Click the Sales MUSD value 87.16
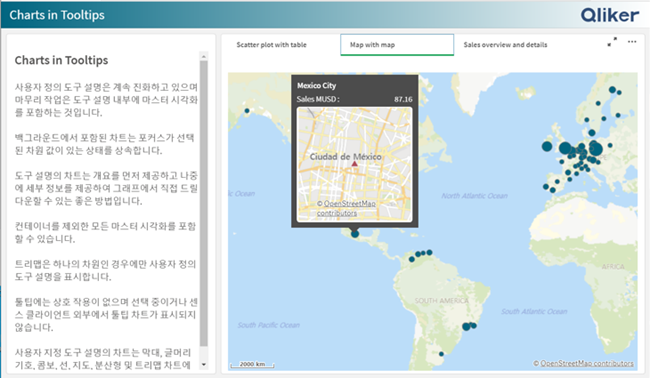Image resolution: width=650 pixels, height=378 pixels. 403,99
